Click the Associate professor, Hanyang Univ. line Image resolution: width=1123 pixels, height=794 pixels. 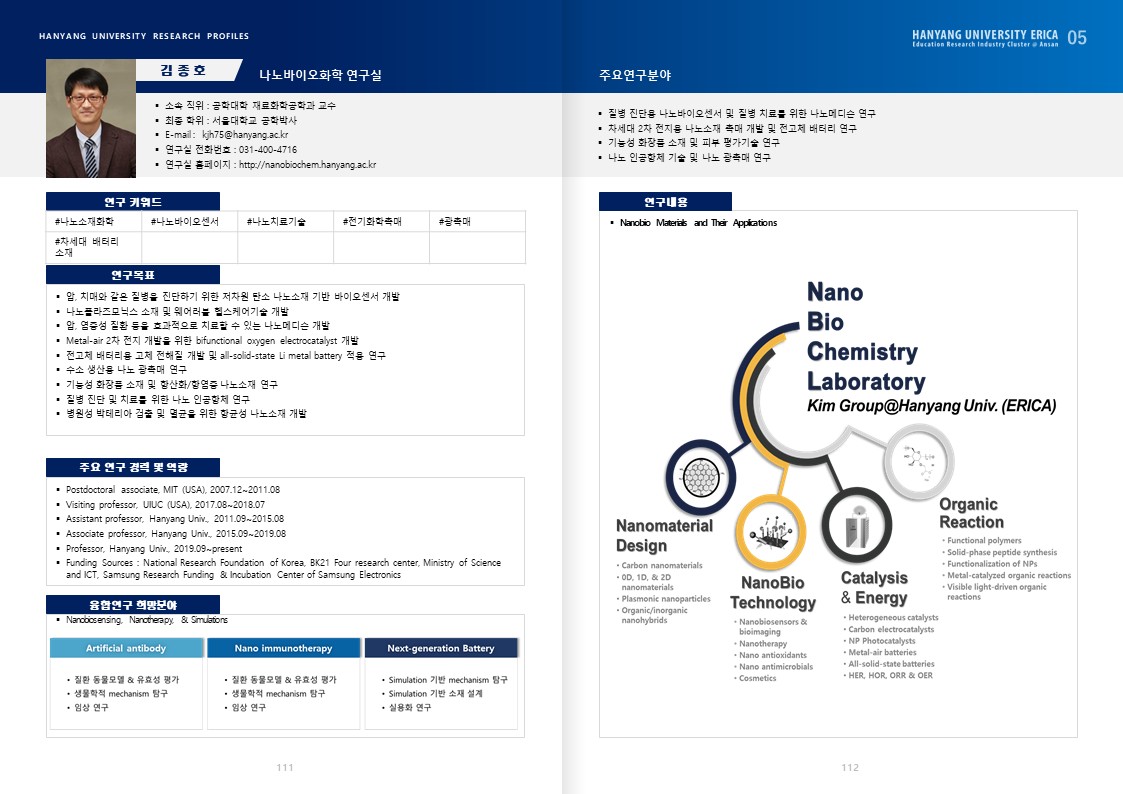coord(176,534)
